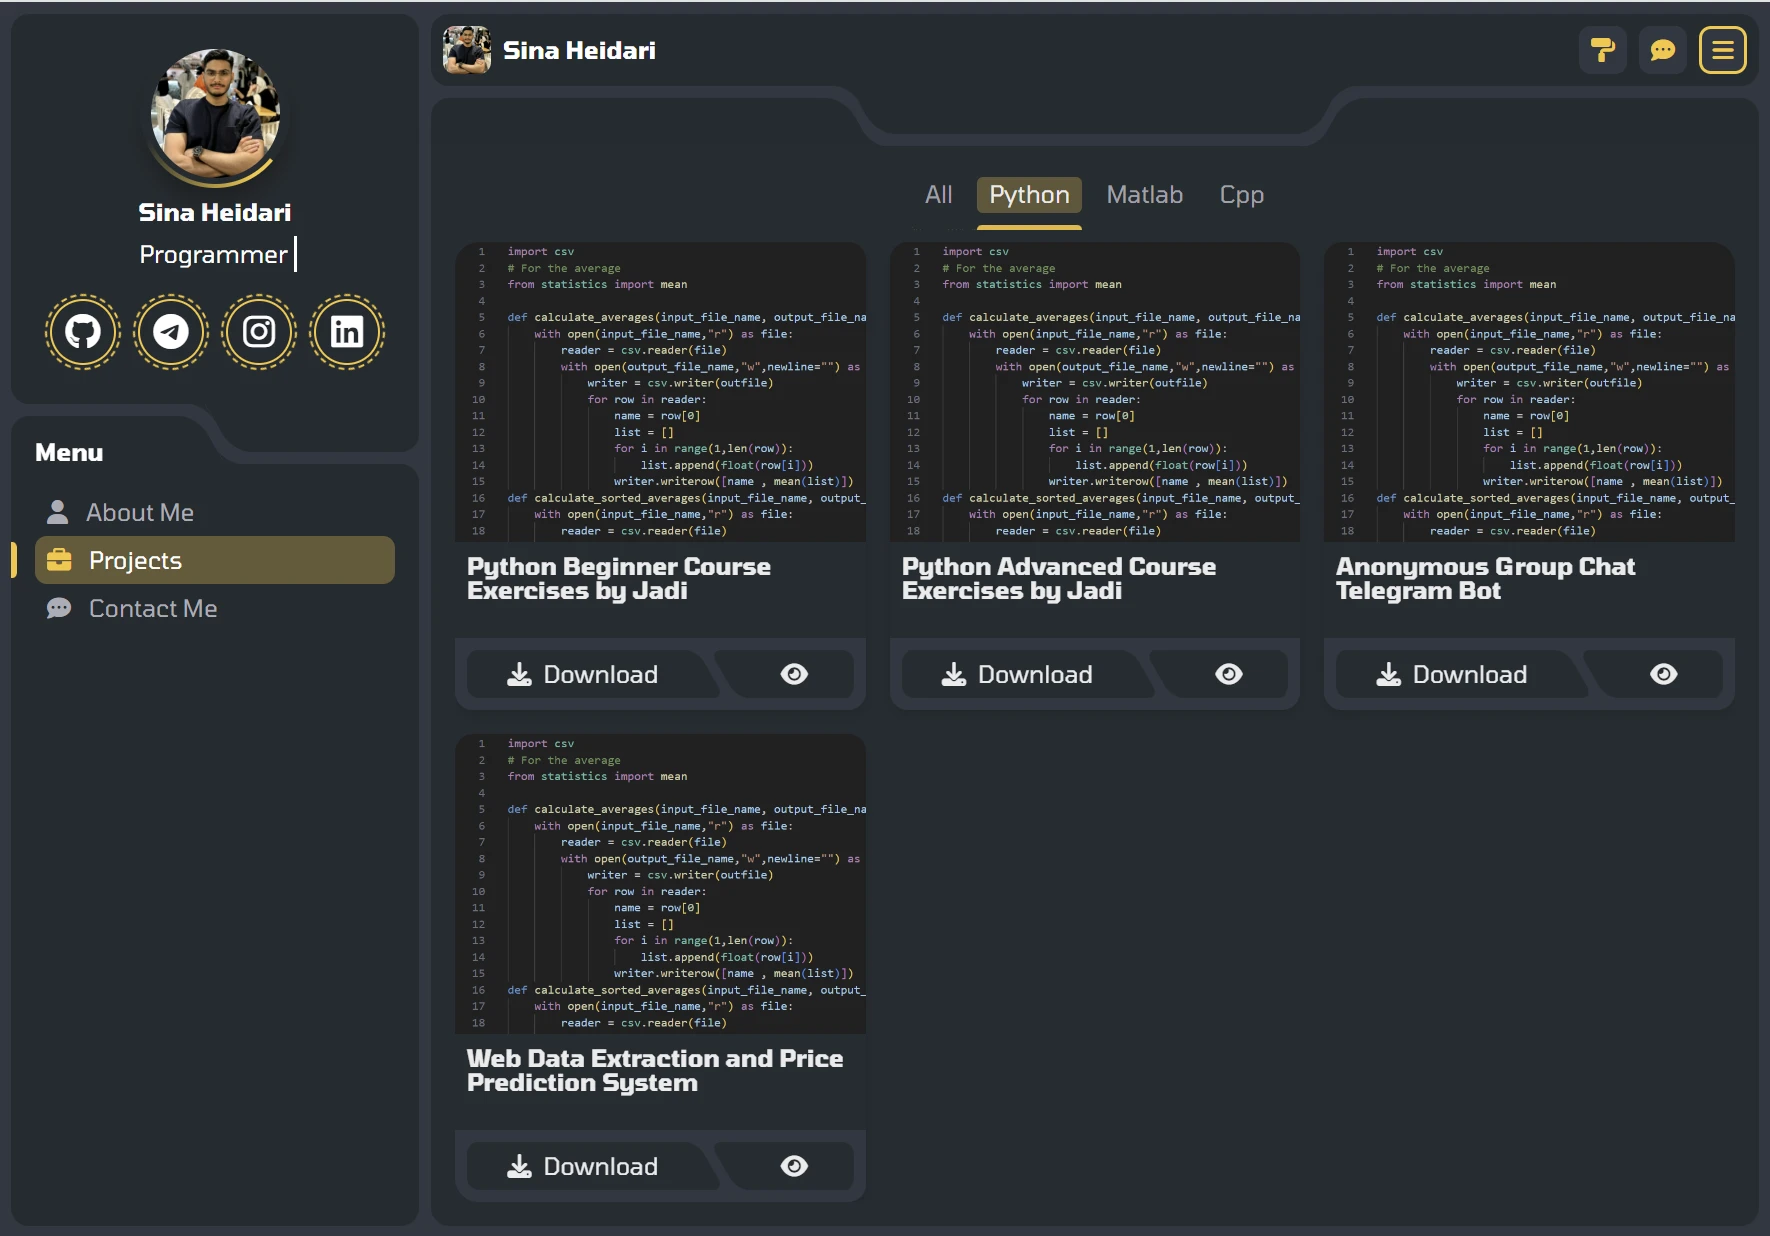Click the header profile avatar
The image size is (1770, 1236).
[x=467, y=50]
